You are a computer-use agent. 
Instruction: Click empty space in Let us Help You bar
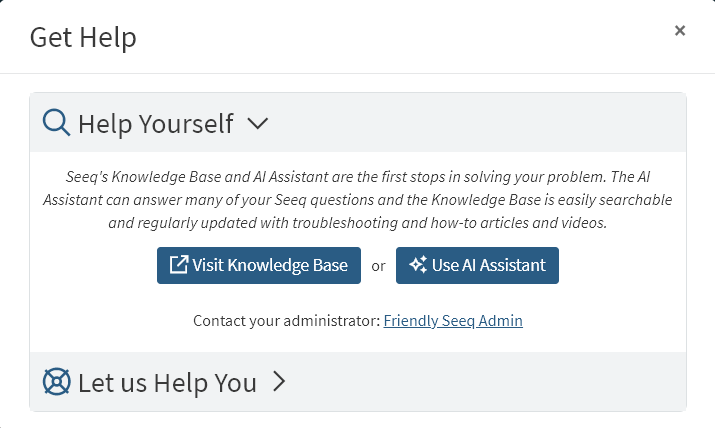click(480, 382)
